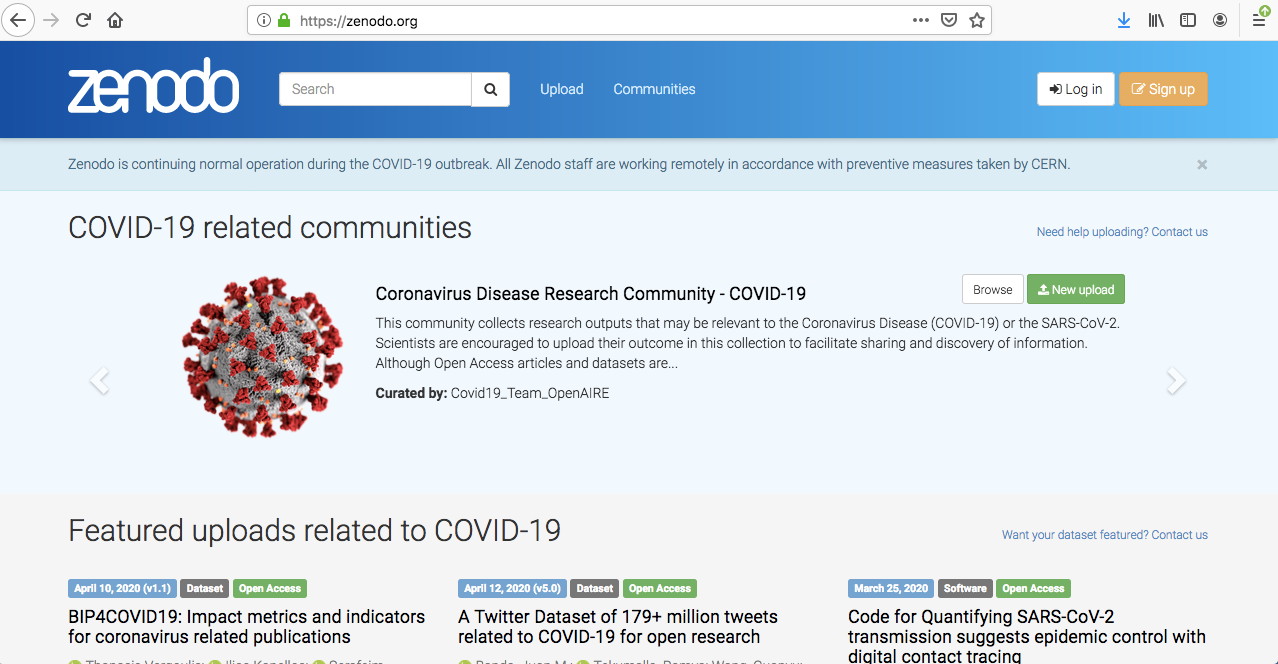Click the COVID-19 related communities heading
This screenshot has width=1278, height=664.
coord(270,228)
